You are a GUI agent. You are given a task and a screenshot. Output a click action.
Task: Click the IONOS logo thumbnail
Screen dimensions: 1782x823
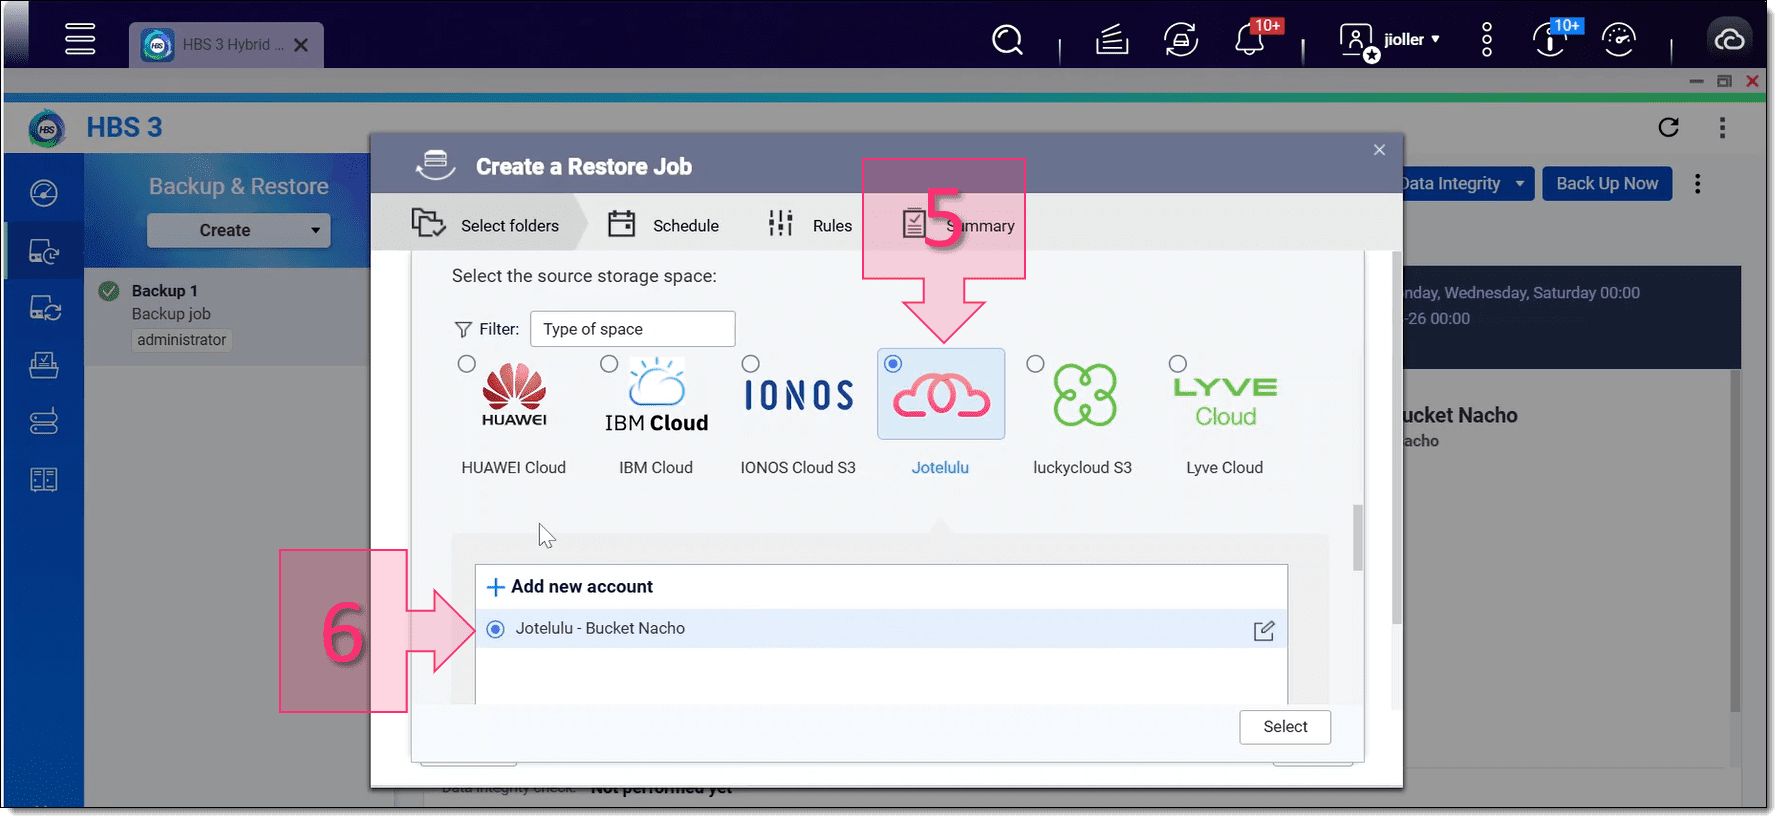[x=798, y=396]
